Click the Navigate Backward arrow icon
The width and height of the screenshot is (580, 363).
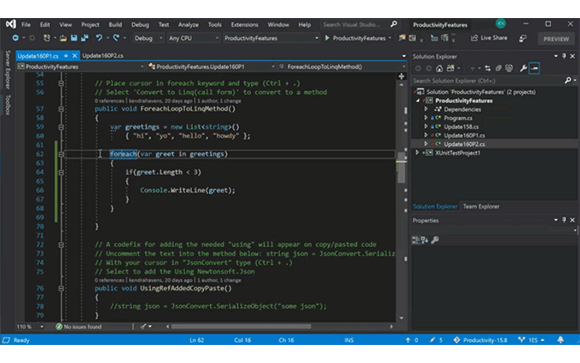coord(15,38)
